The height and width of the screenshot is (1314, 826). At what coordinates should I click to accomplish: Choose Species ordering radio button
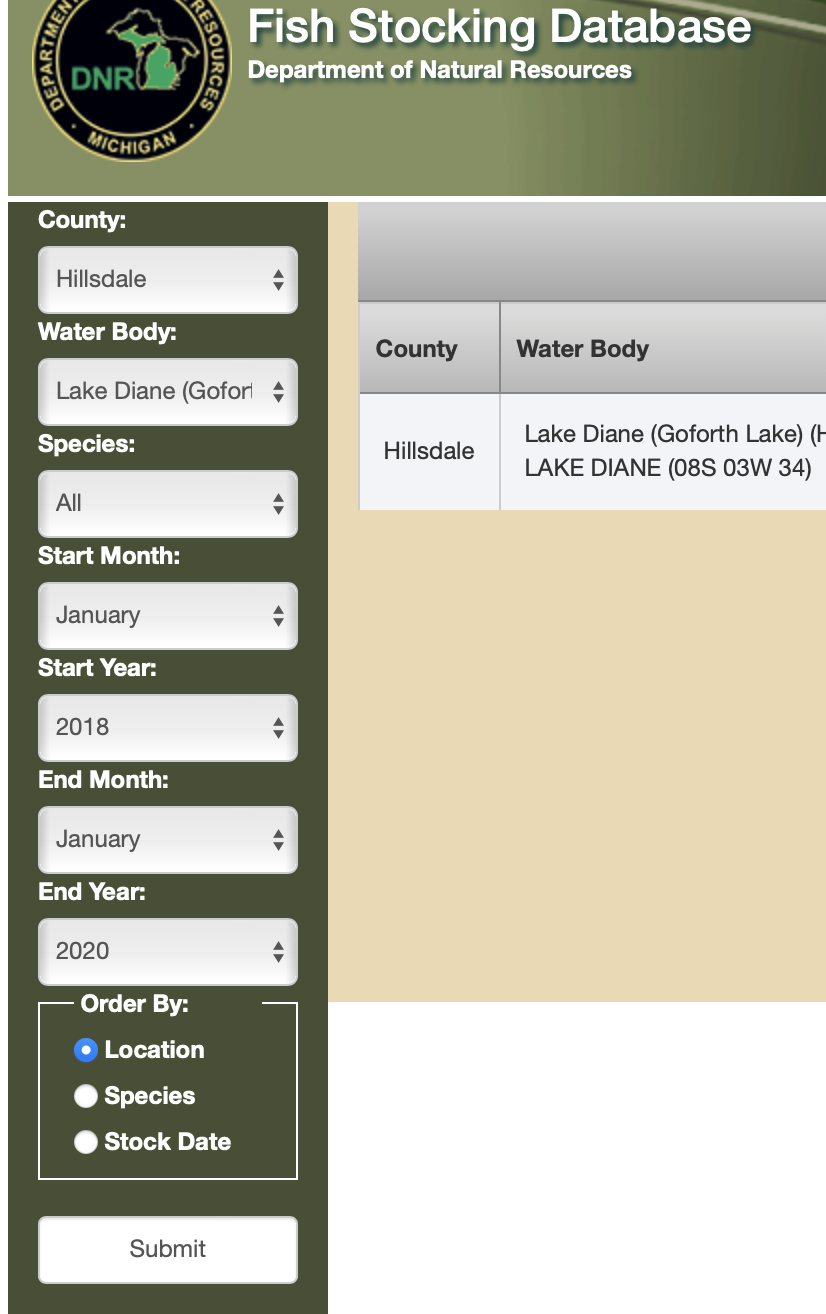tap(86, 1096)
